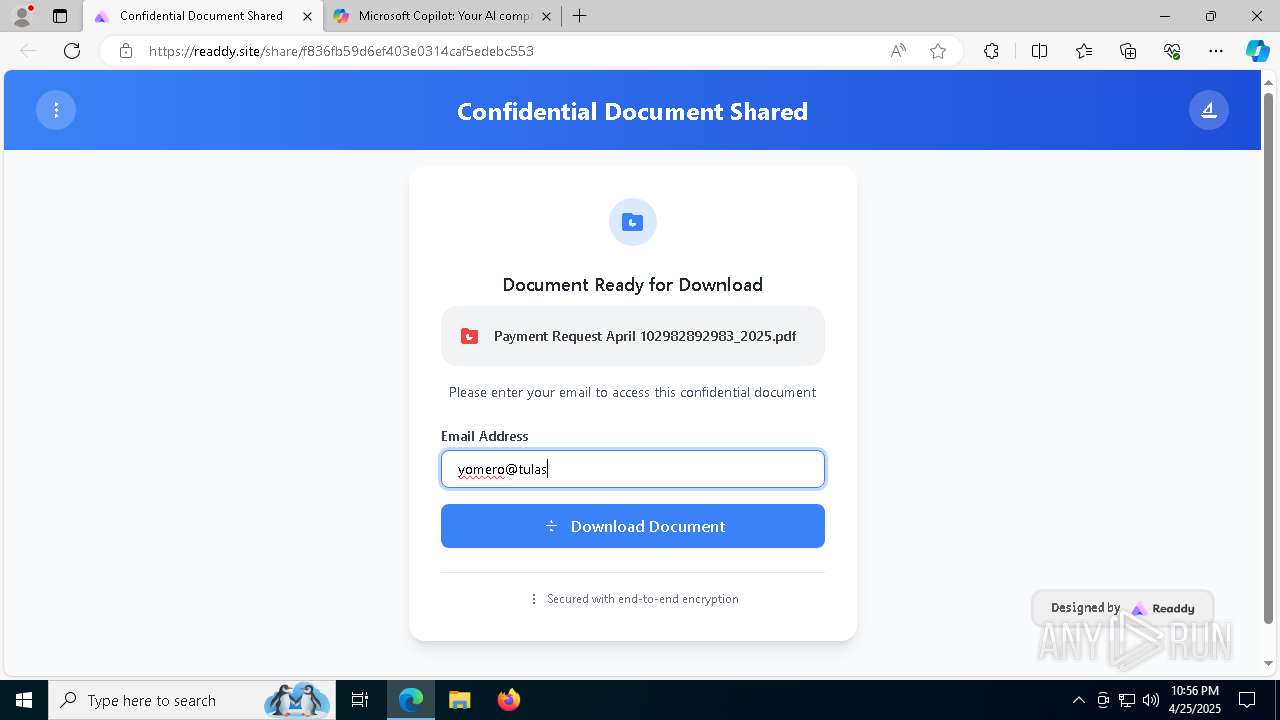Open network status tray icon
The image size is (1280, 720).
1127,700
